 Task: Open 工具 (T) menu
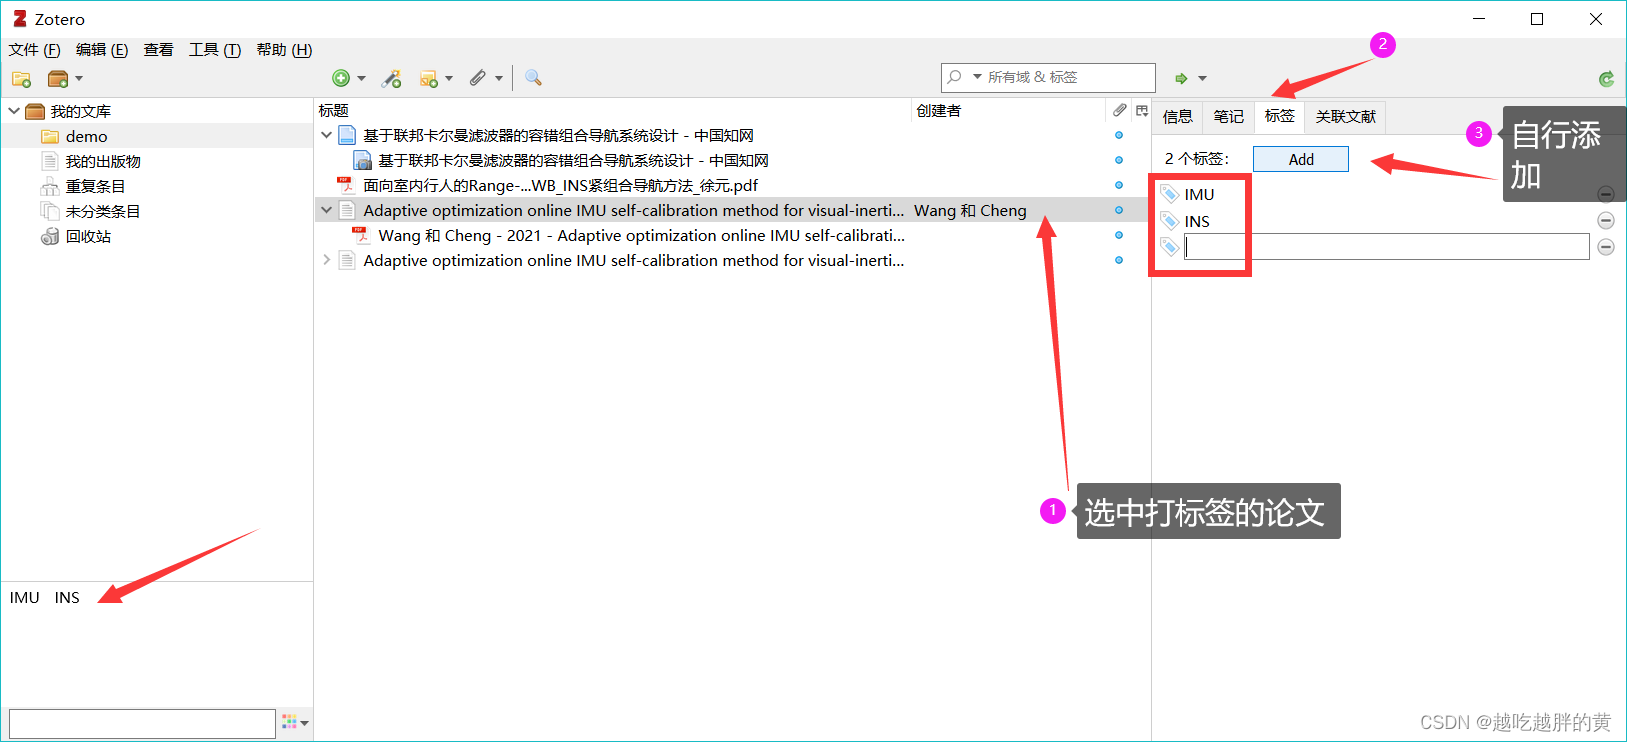[215, 50]
